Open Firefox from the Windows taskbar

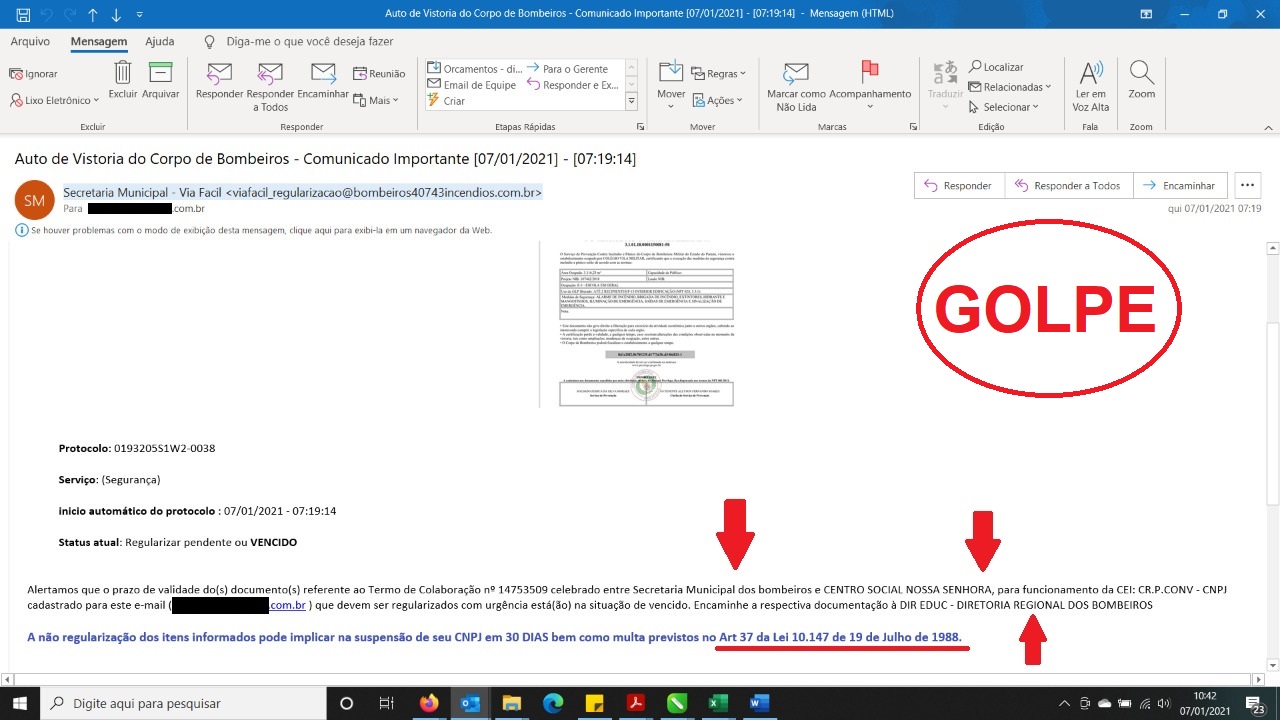(x=429, y=703)
